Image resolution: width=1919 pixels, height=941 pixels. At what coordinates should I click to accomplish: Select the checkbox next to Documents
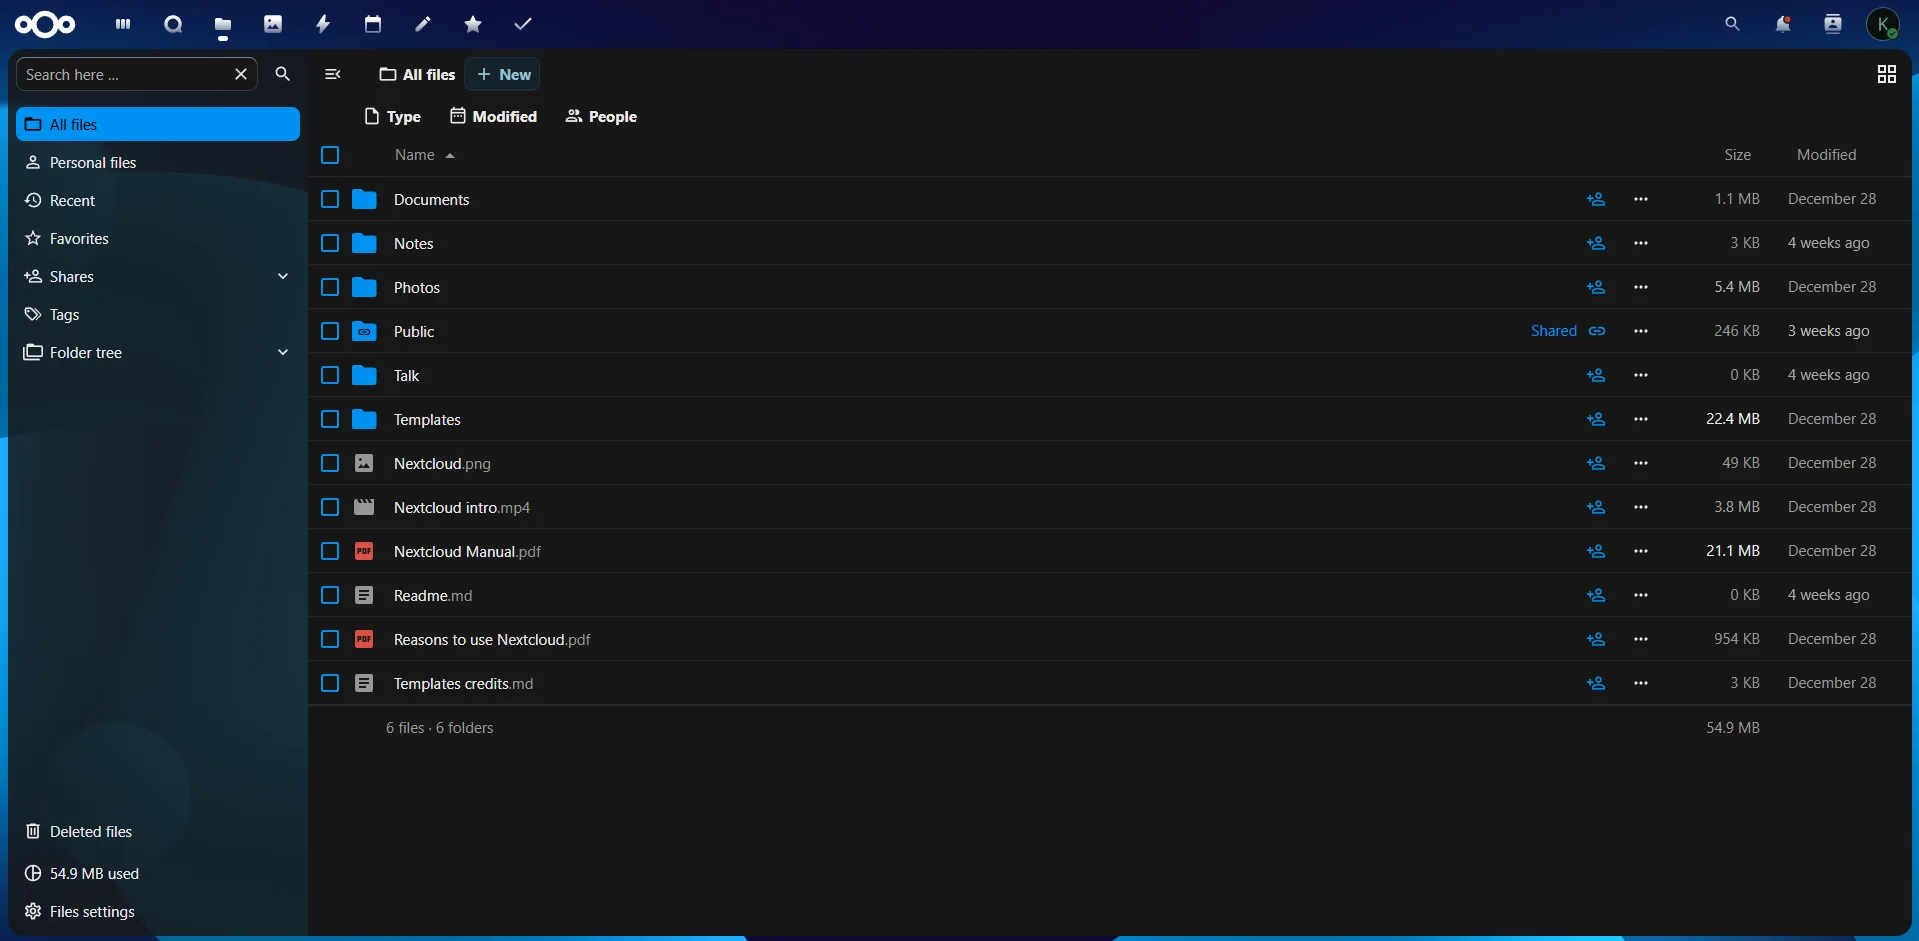pos(329,199)
